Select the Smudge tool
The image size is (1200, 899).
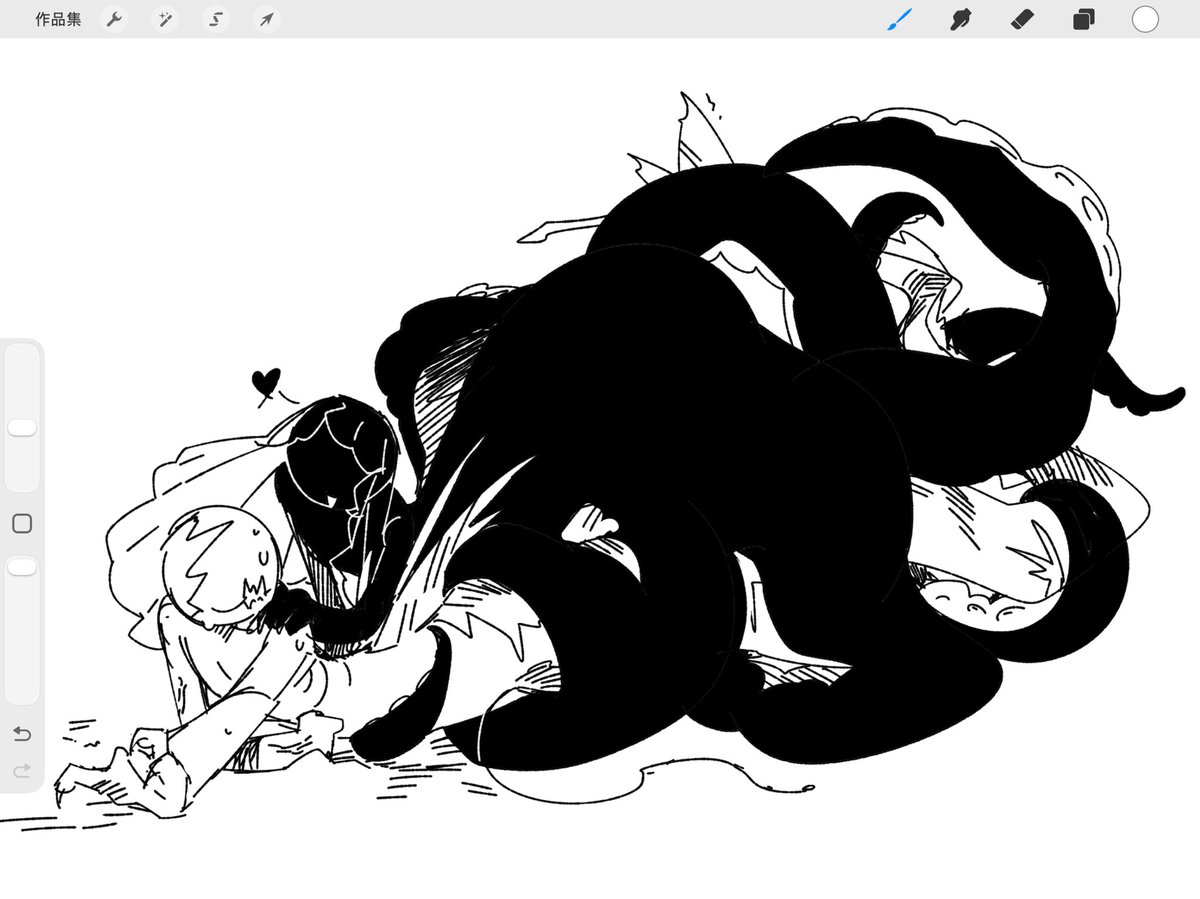click(960, 19)
